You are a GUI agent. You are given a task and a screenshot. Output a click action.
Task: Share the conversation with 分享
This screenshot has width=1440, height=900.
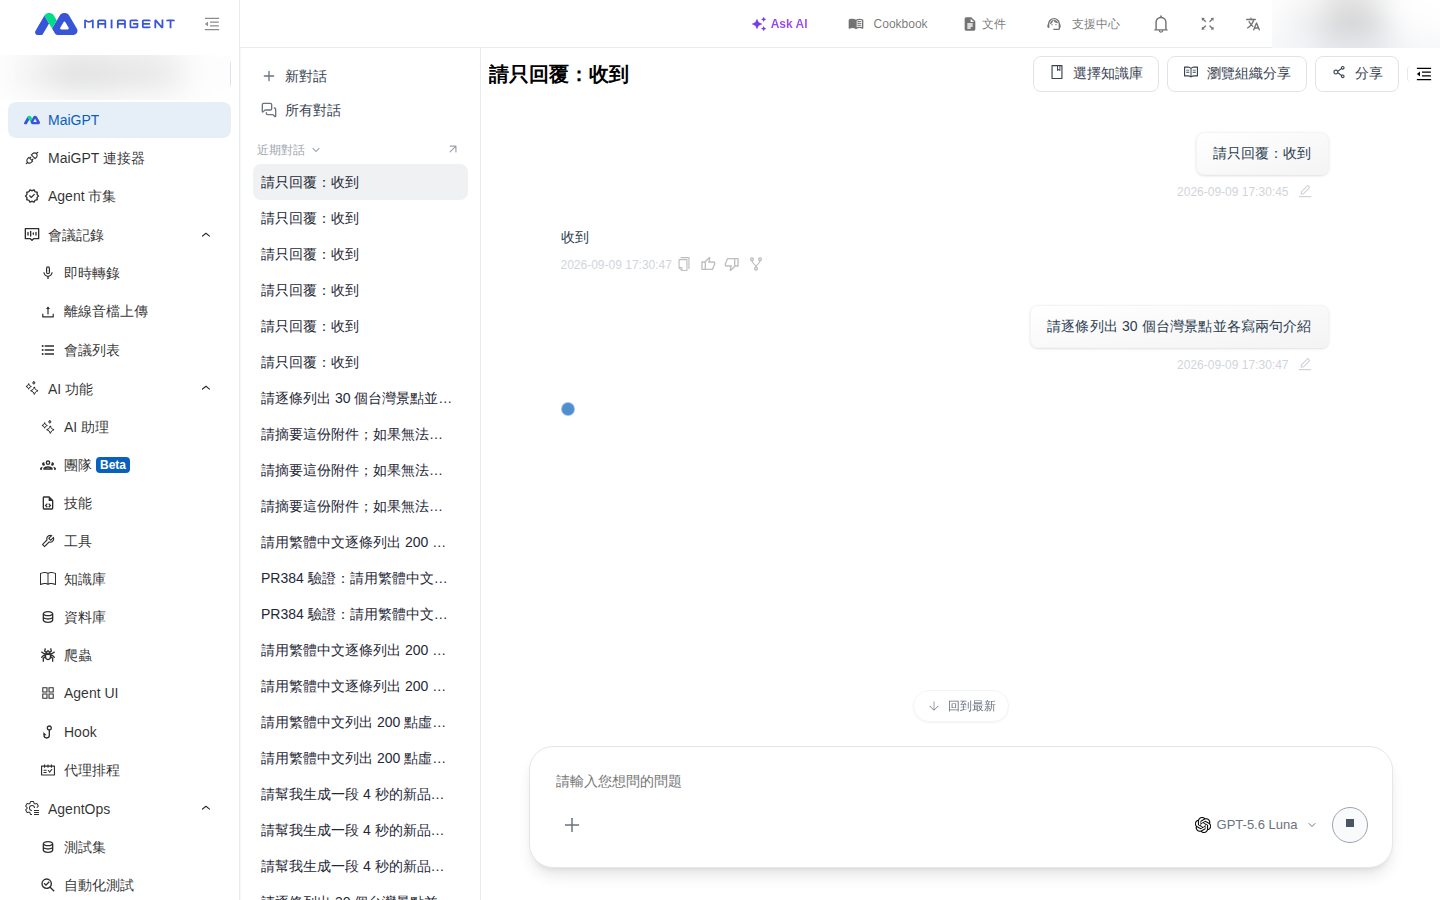click(1357, 74)
